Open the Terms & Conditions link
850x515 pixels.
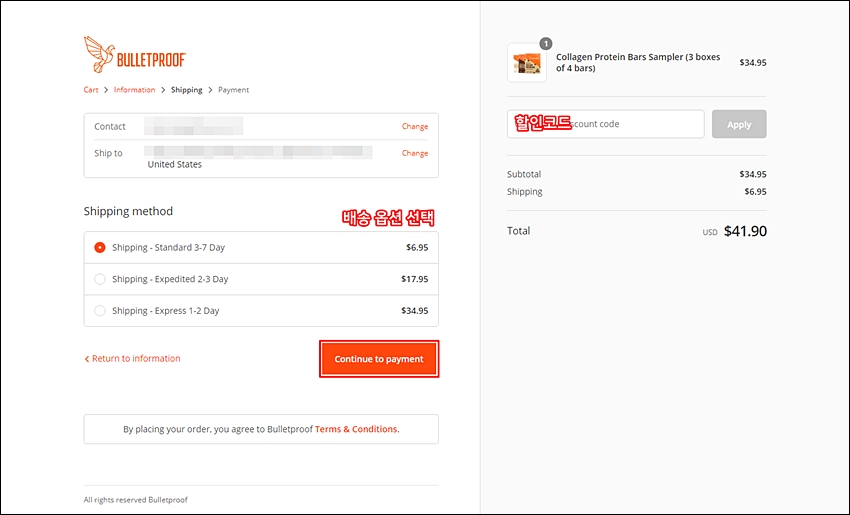point(356,429)
